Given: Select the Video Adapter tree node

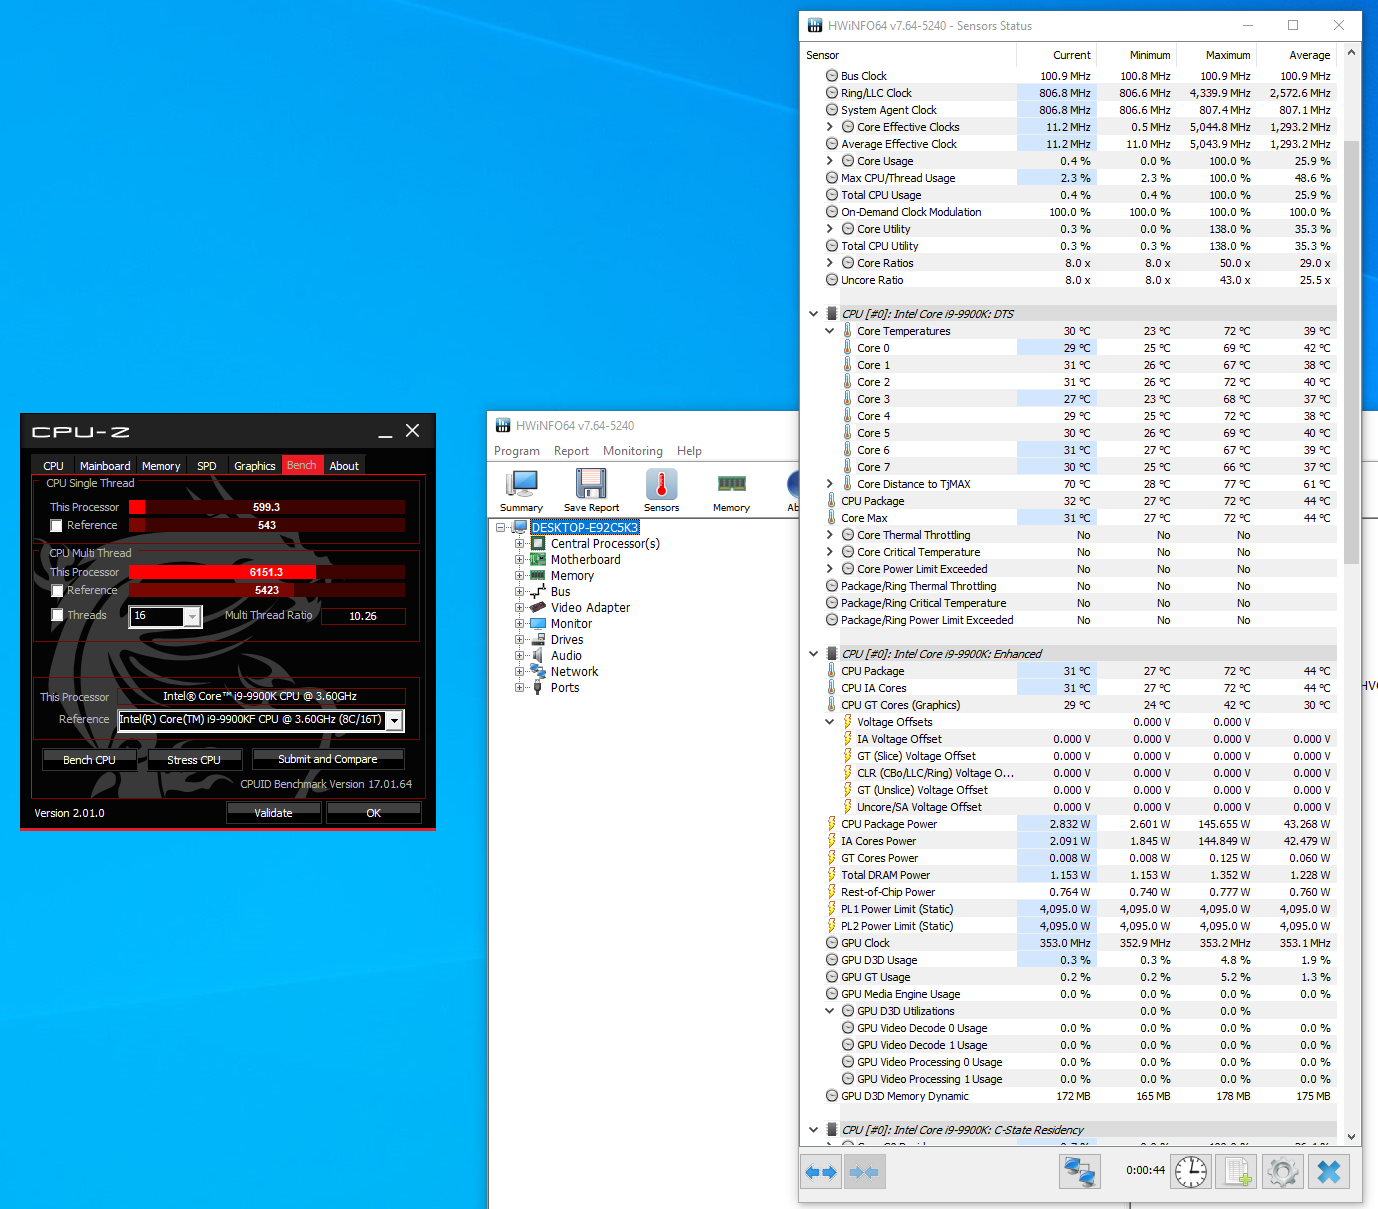Looking at the screenshot, I should pos(590,608).
